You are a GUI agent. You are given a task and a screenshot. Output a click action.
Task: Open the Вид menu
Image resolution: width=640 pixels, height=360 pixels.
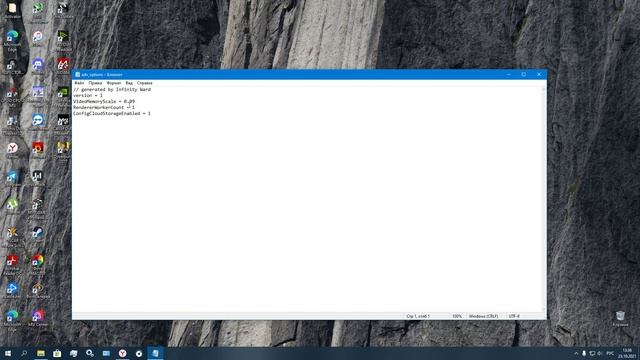point(129,83)
